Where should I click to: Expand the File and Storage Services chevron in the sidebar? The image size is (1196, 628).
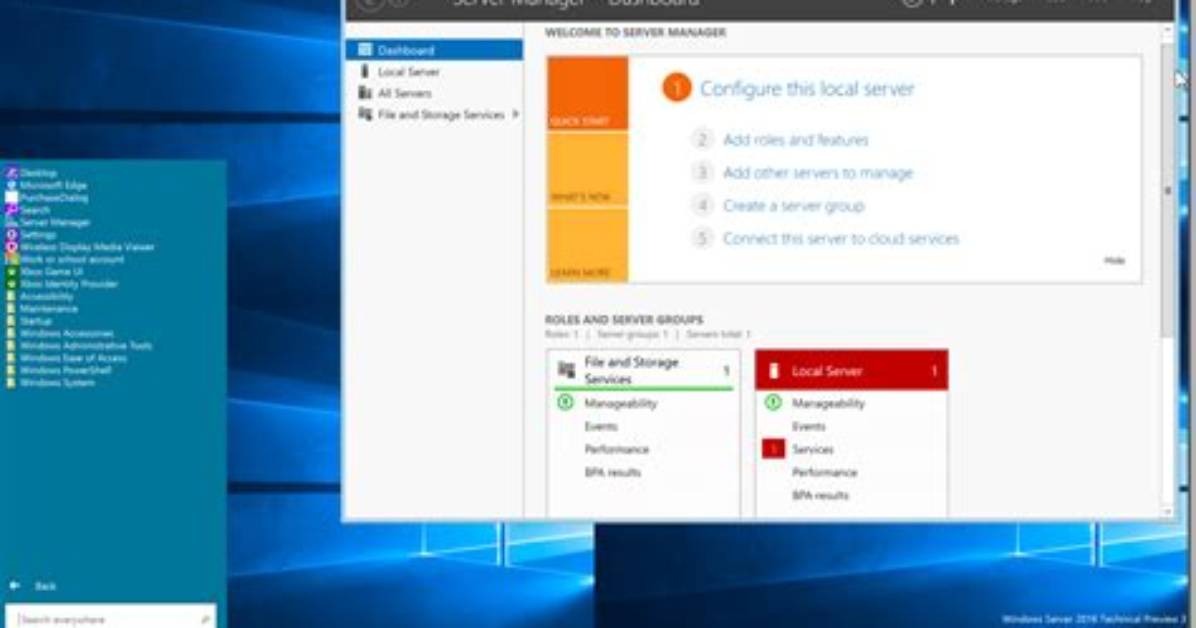pos(516,114)
